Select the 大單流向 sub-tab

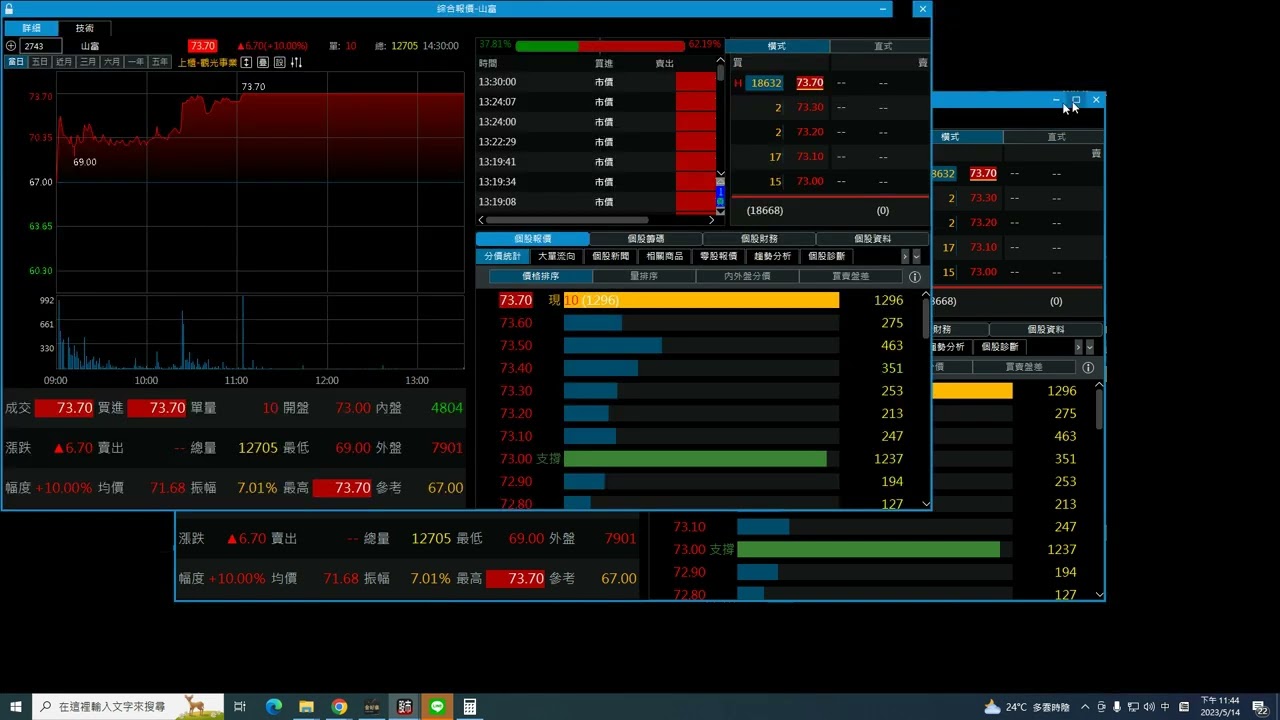coord(556,257)
